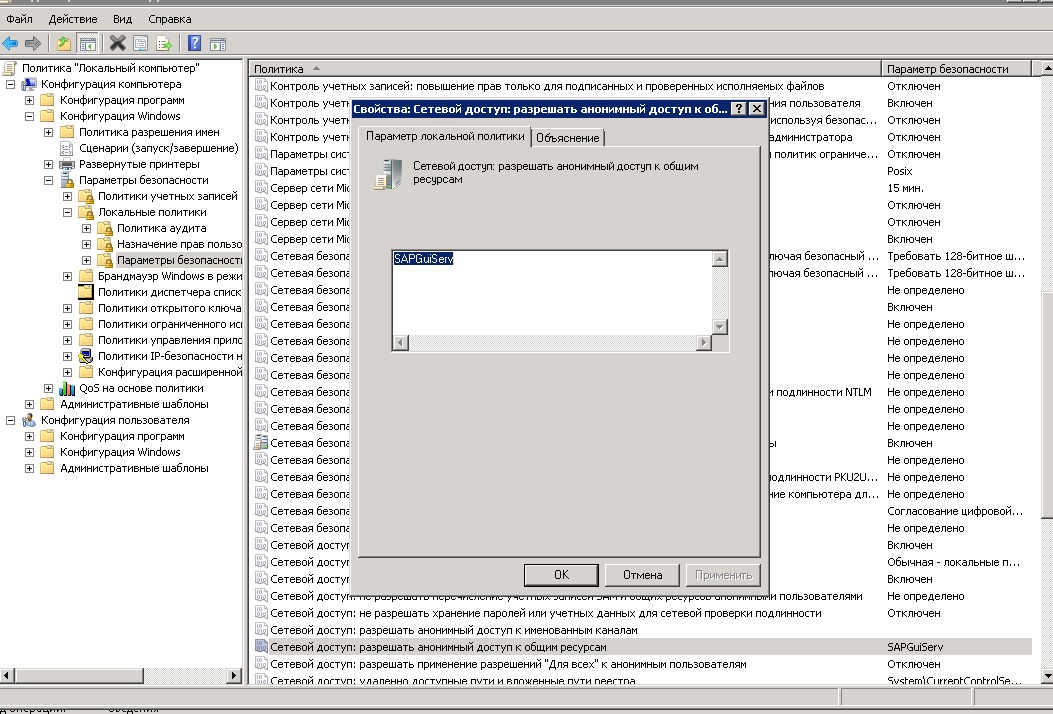Go up one level with folder-arrow icon
The width and height of the screenshot is (1053, 714).
click(63, 44)
